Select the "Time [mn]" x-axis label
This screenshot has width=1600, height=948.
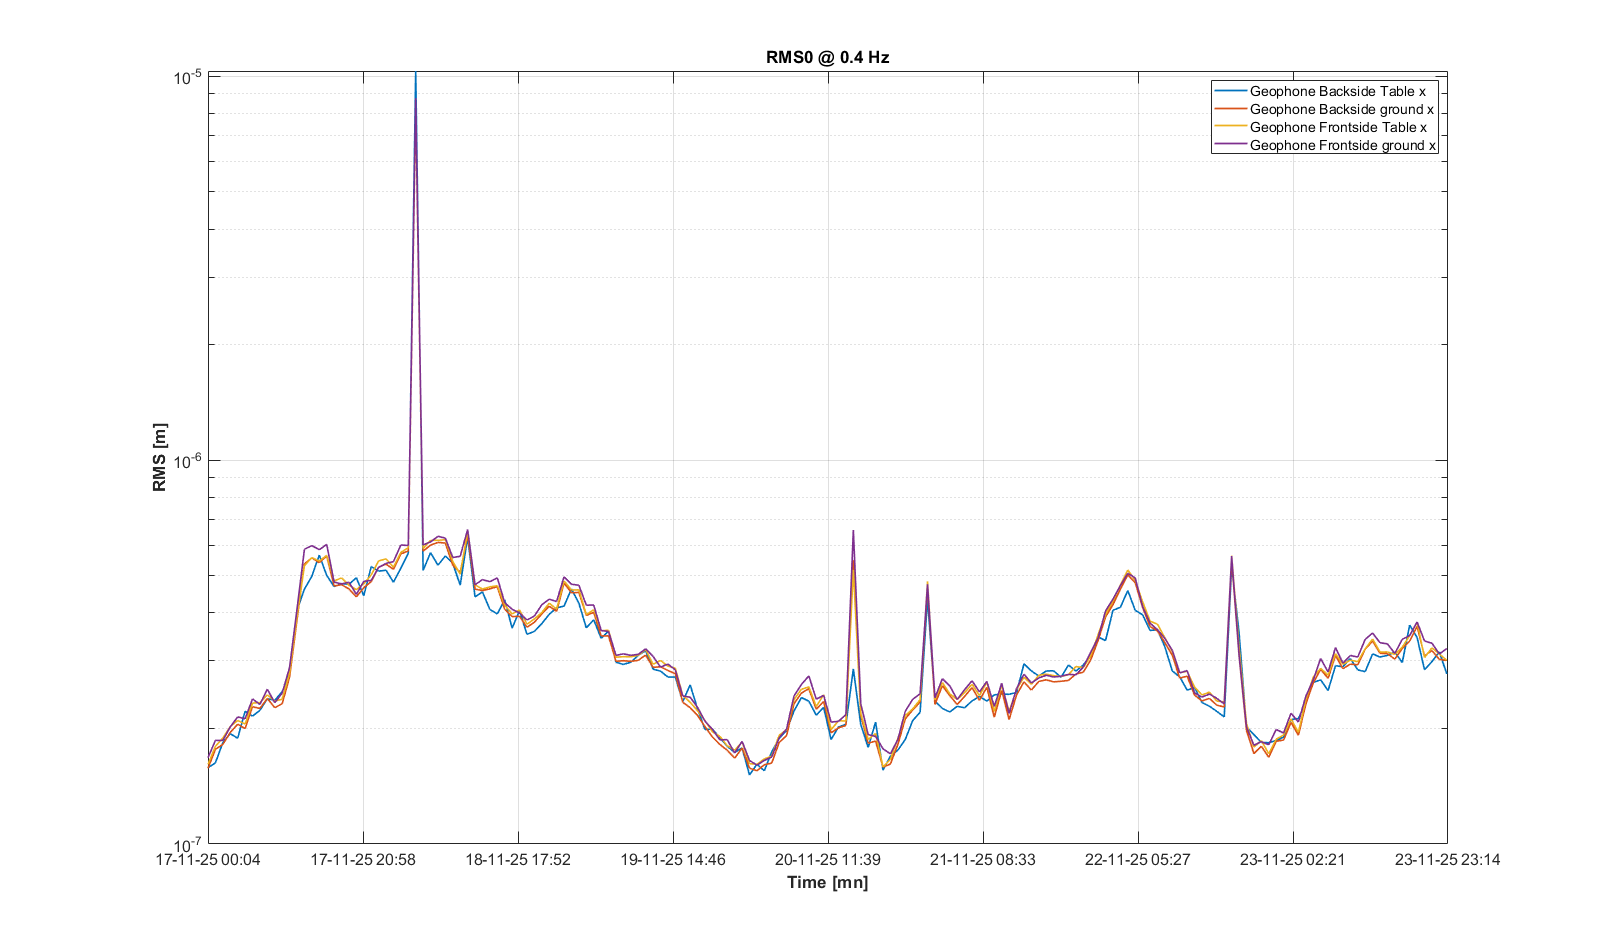(x=827, y=882)
